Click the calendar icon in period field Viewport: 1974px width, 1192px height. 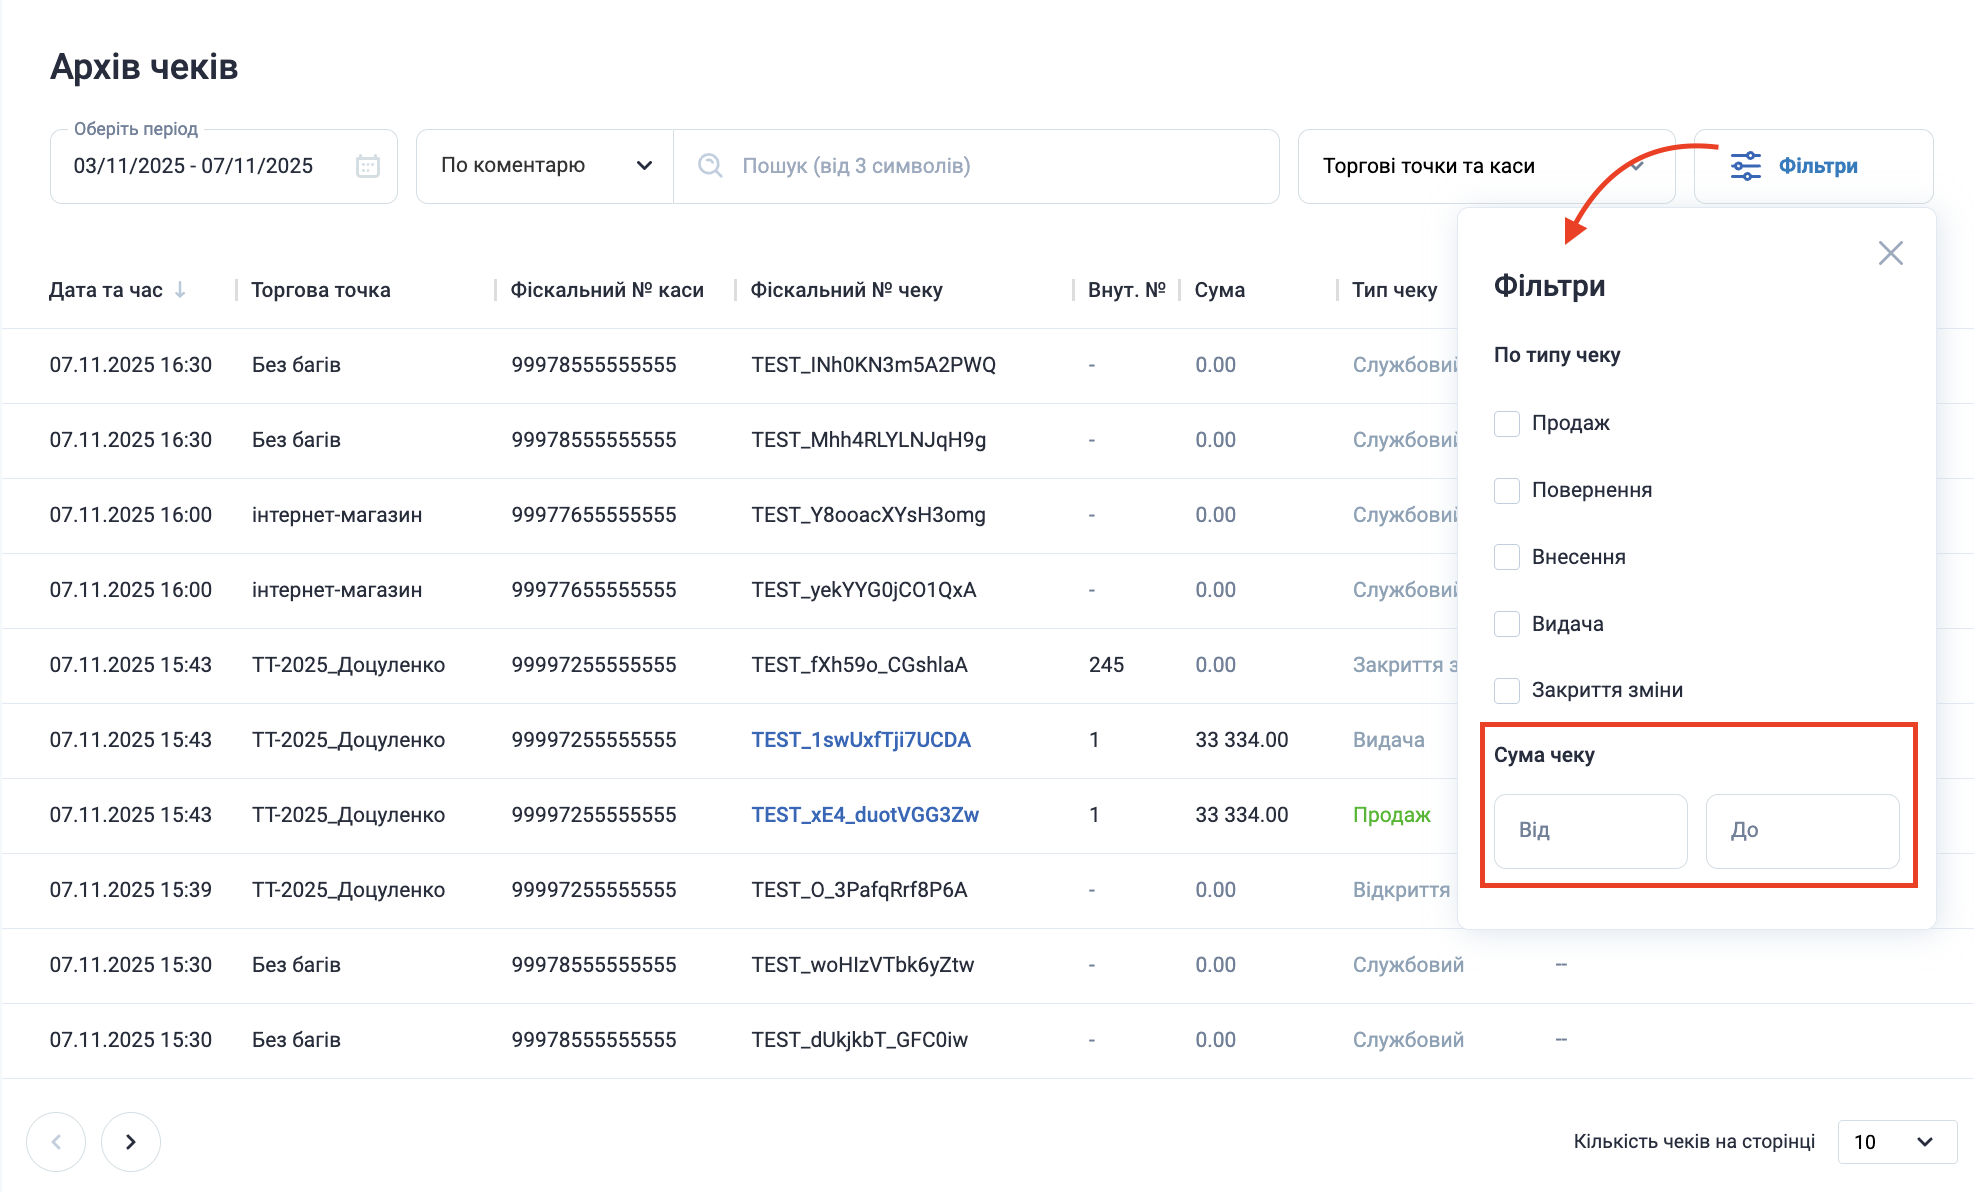point(367,166)
